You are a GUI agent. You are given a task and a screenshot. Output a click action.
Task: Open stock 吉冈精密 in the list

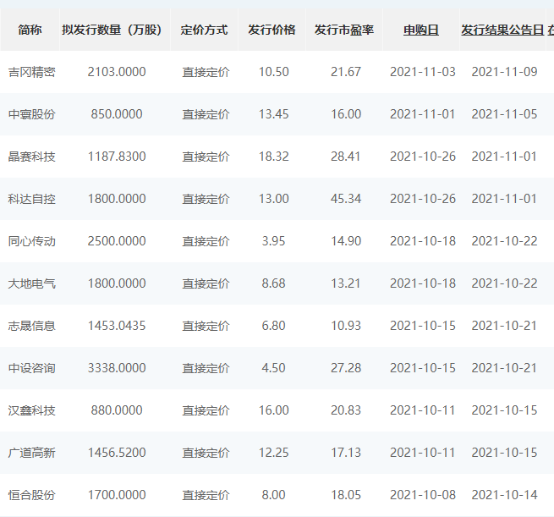(x=32, y=72)
